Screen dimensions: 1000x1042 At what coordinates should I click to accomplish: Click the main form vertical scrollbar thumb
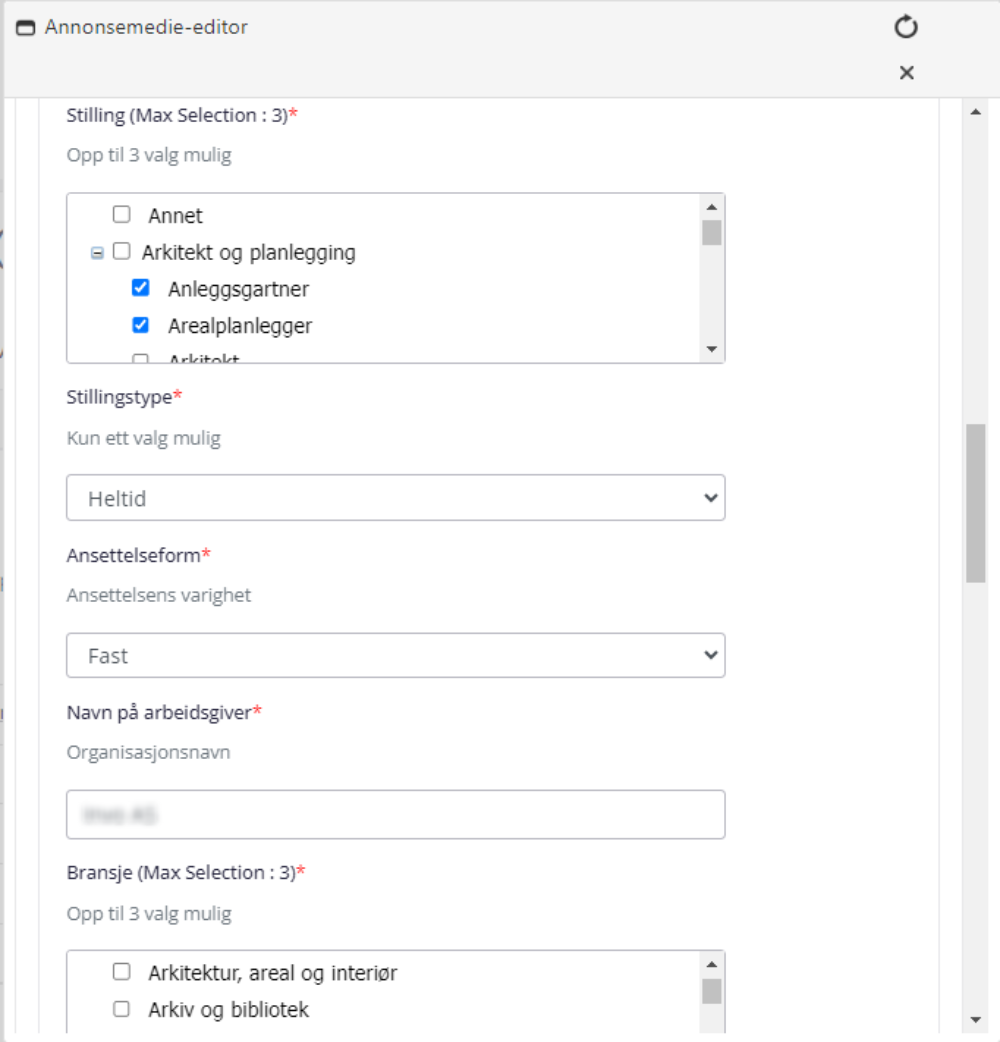(x=975, y=503)
